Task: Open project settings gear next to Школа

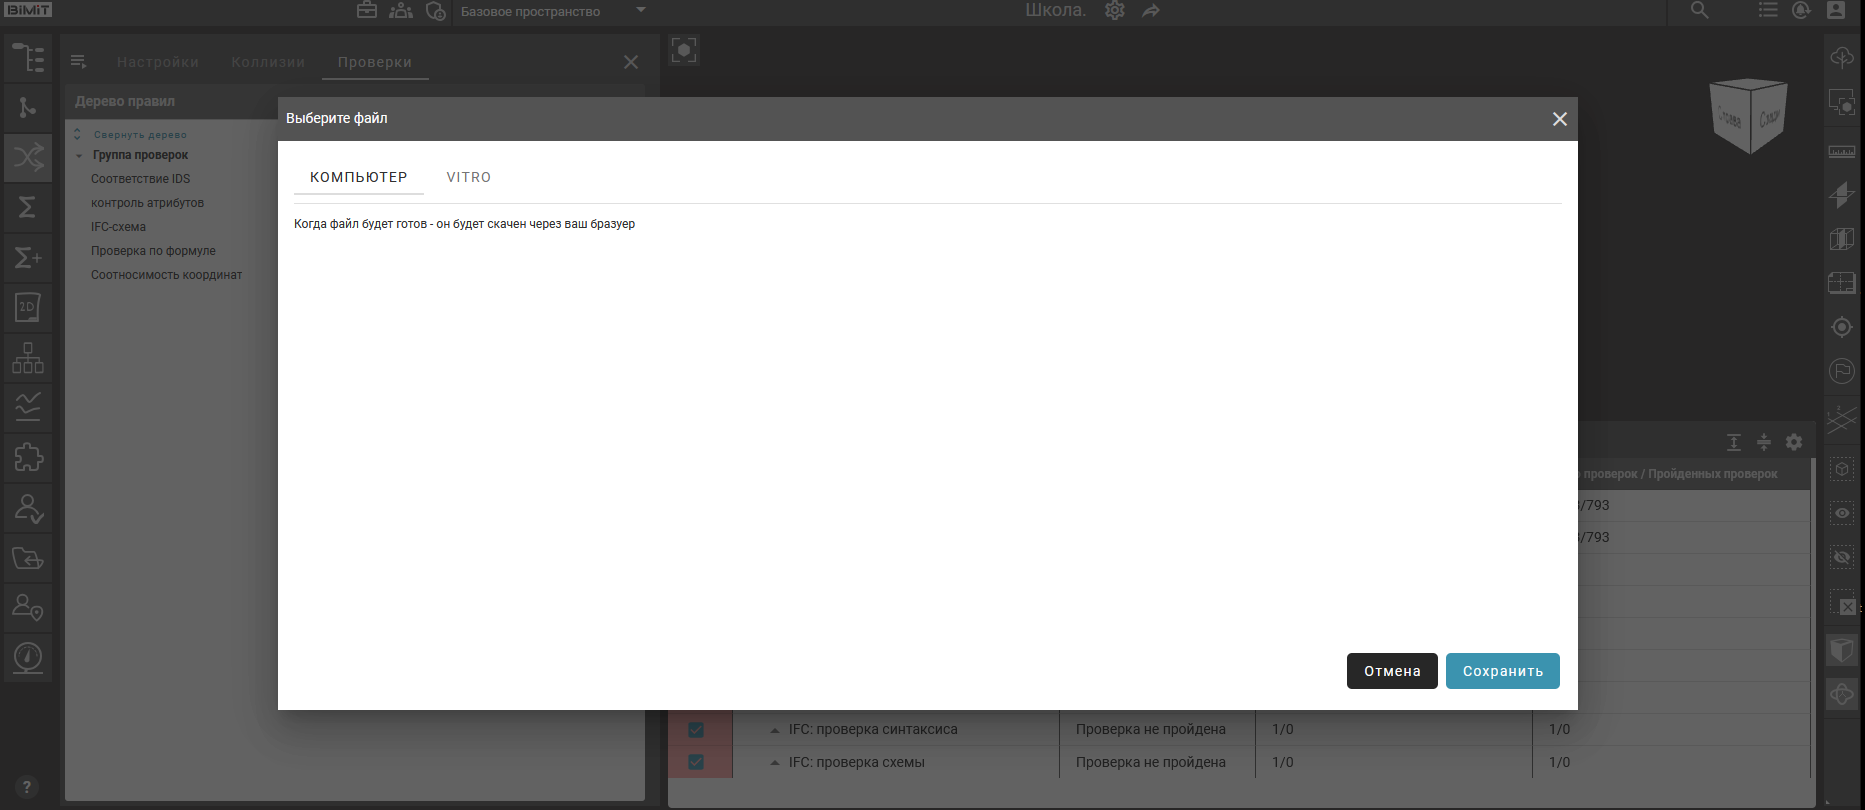Action: 1115,11
